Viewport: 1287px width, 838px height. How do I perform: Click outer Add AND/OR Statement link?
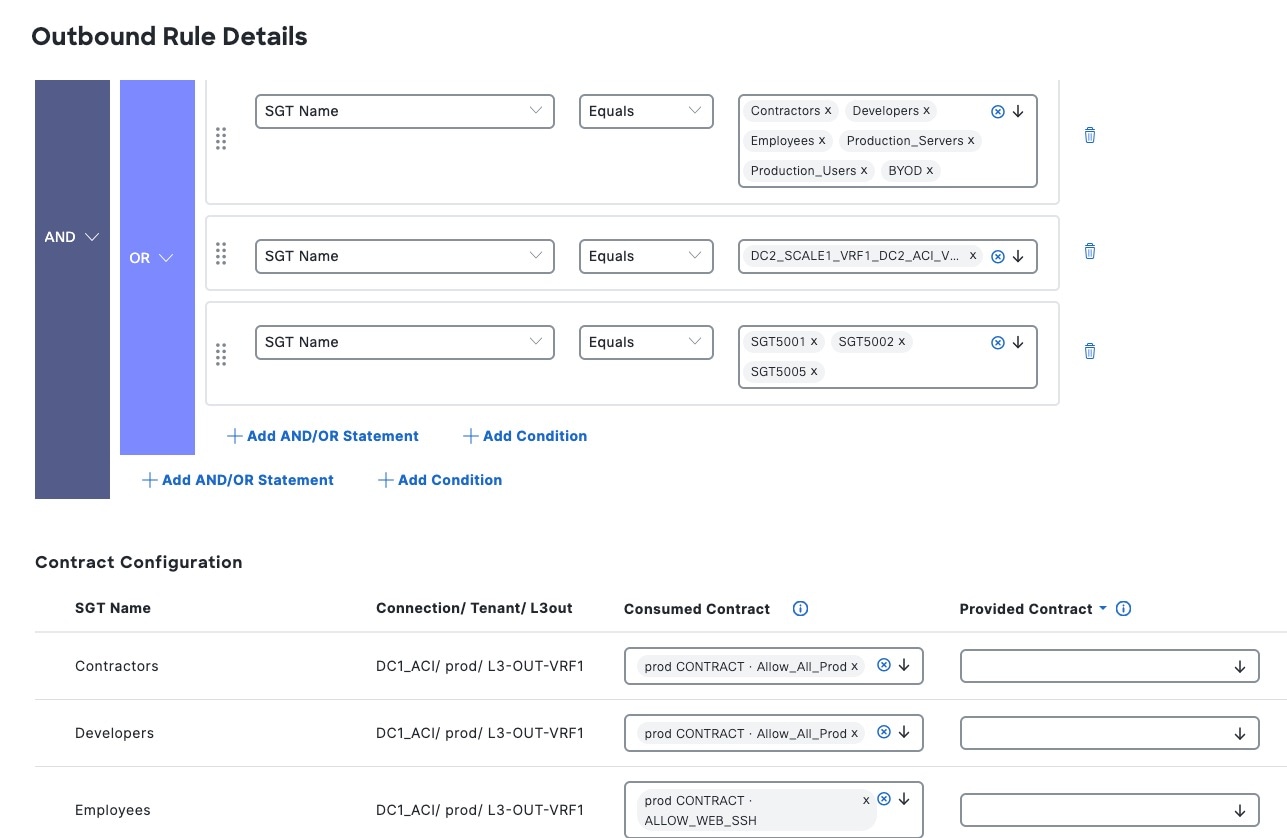[x=238, y=480]
